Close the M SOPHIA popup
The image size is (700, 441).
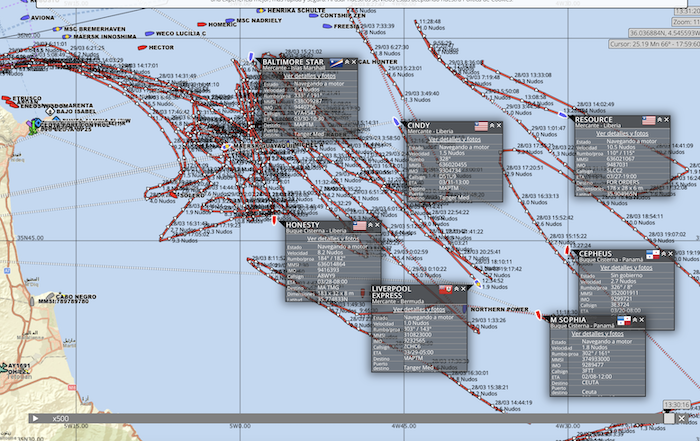coord(642,320)
